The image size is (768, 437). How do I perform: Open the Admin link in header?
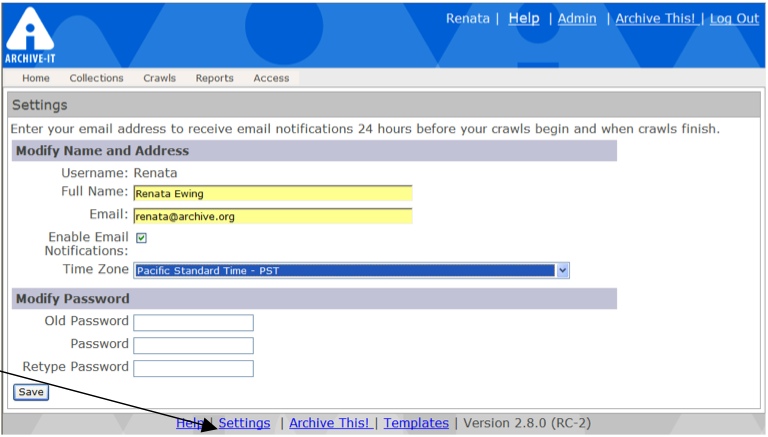point(577,19)
